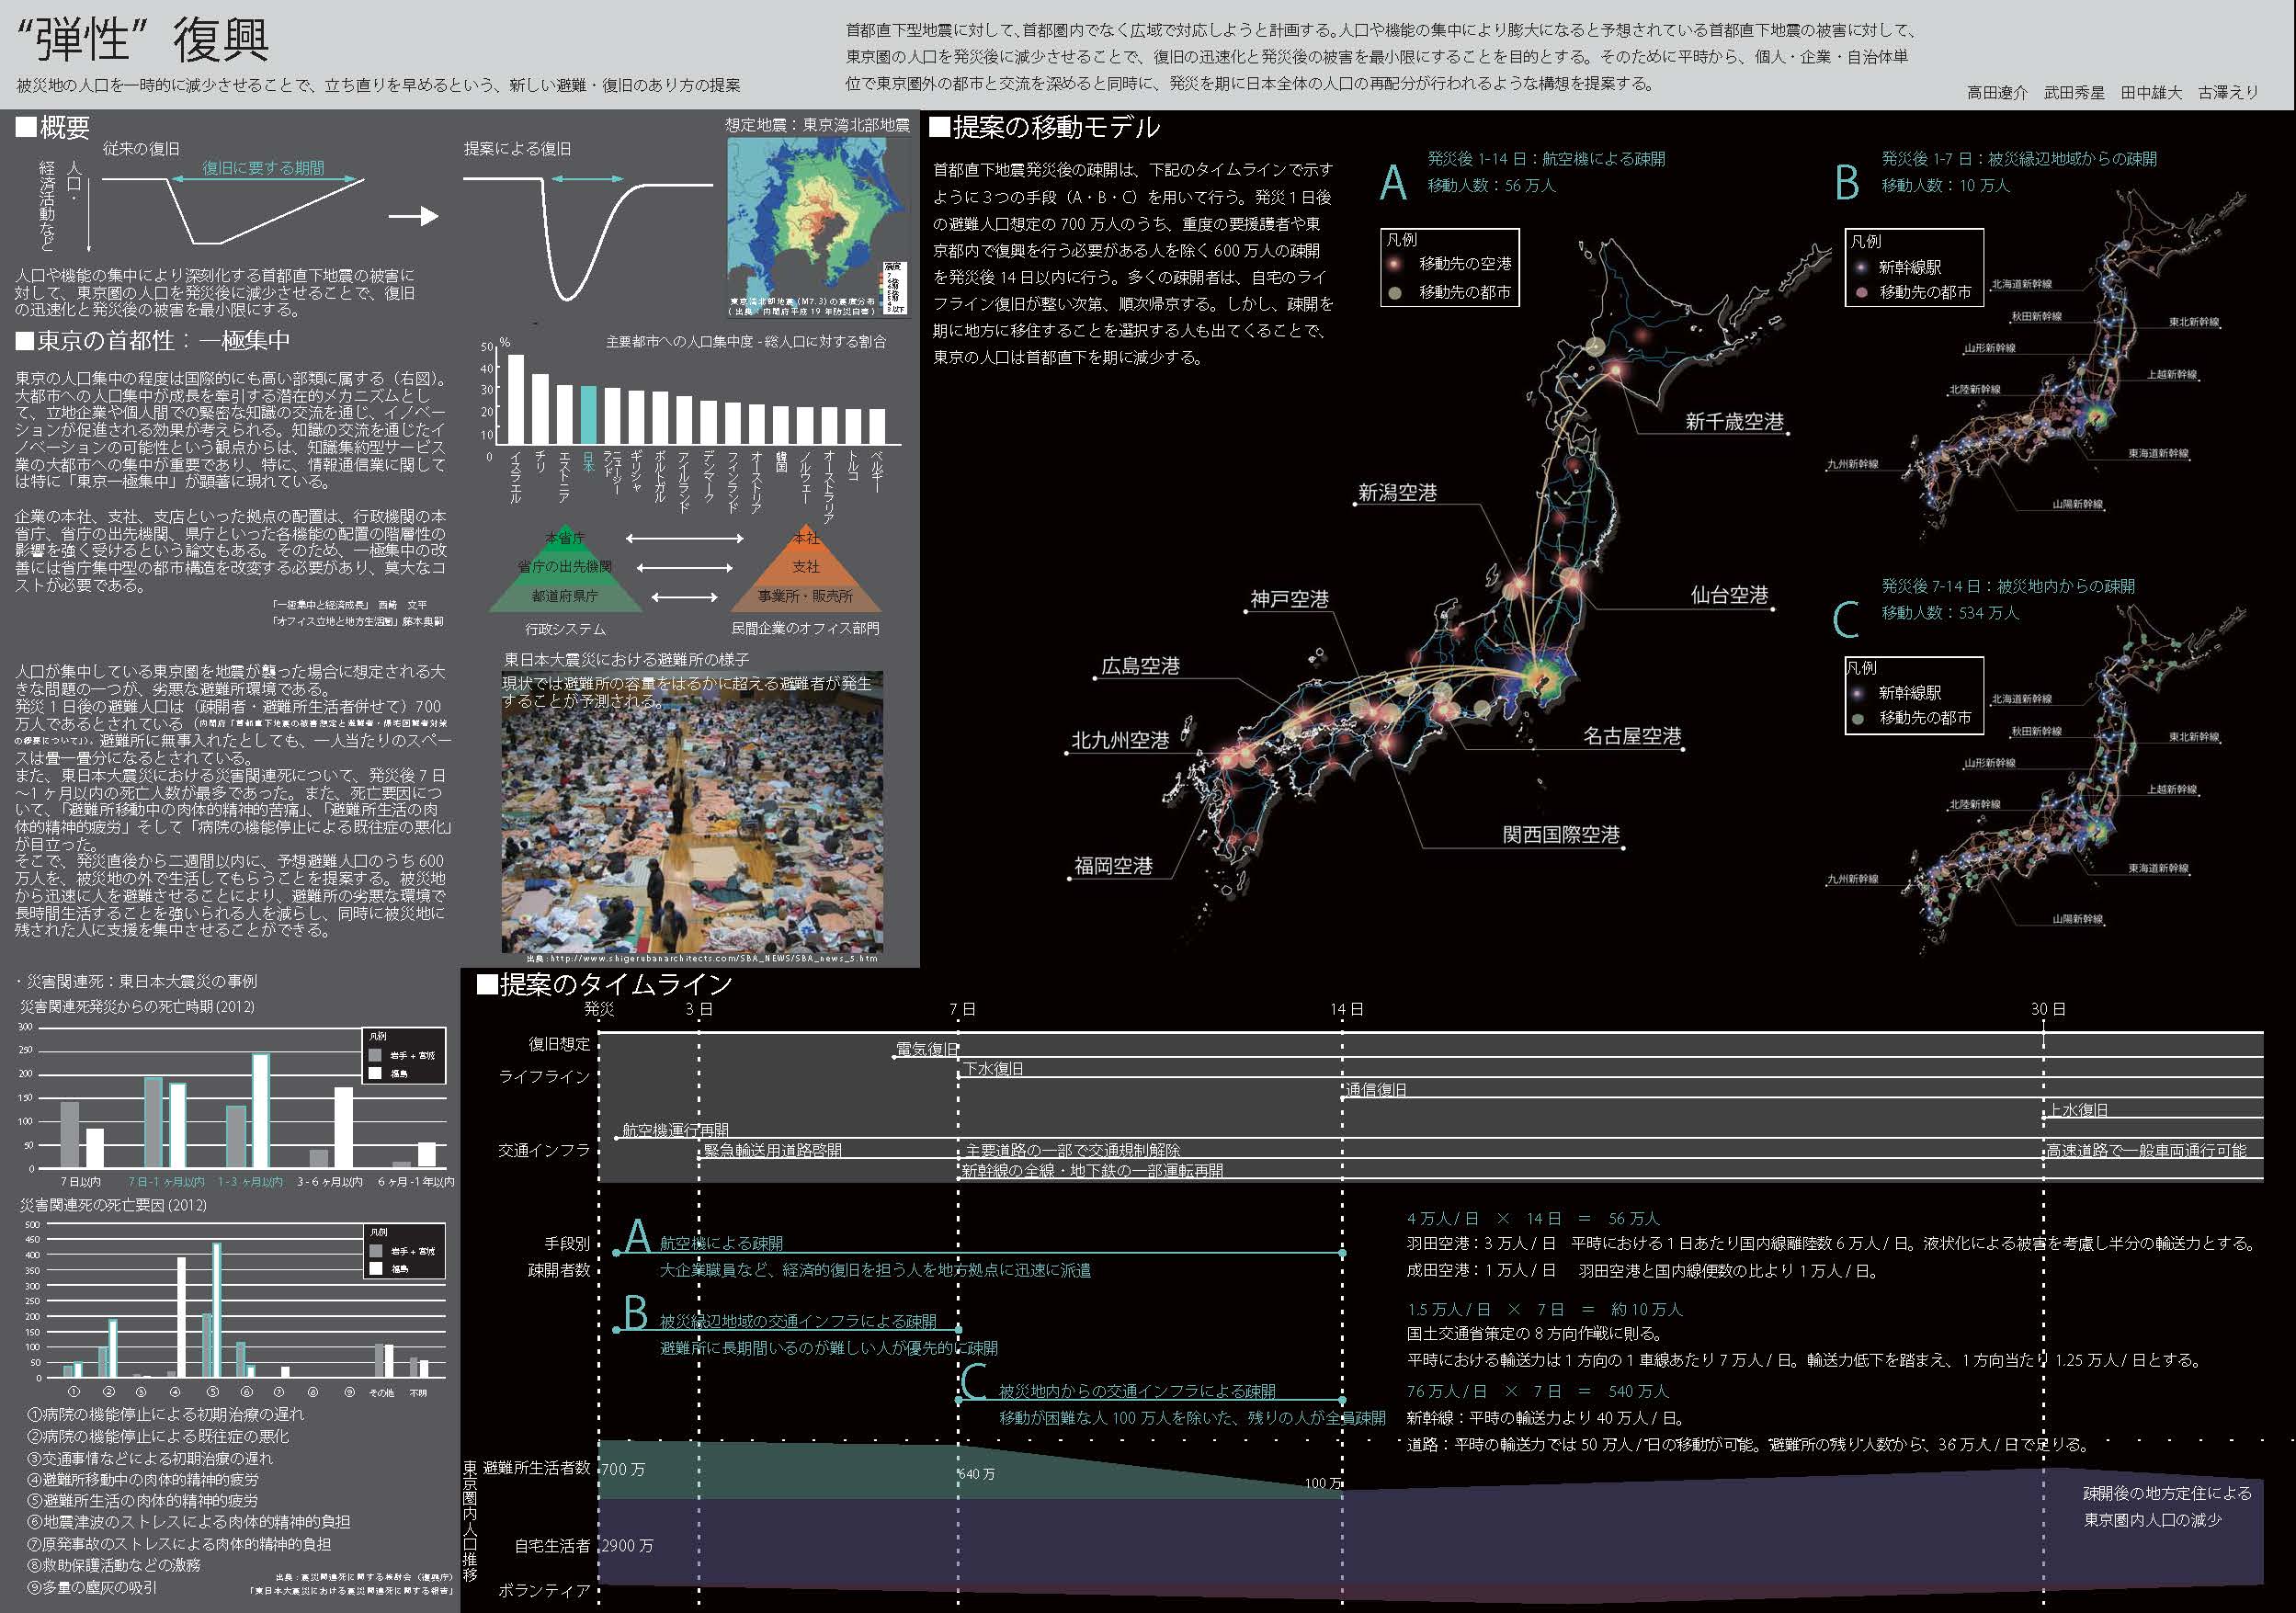Click the ■東京の首都性：一極集中 heading
2296x1613 pixels.
pyautogui.click(x=153, y=340)
